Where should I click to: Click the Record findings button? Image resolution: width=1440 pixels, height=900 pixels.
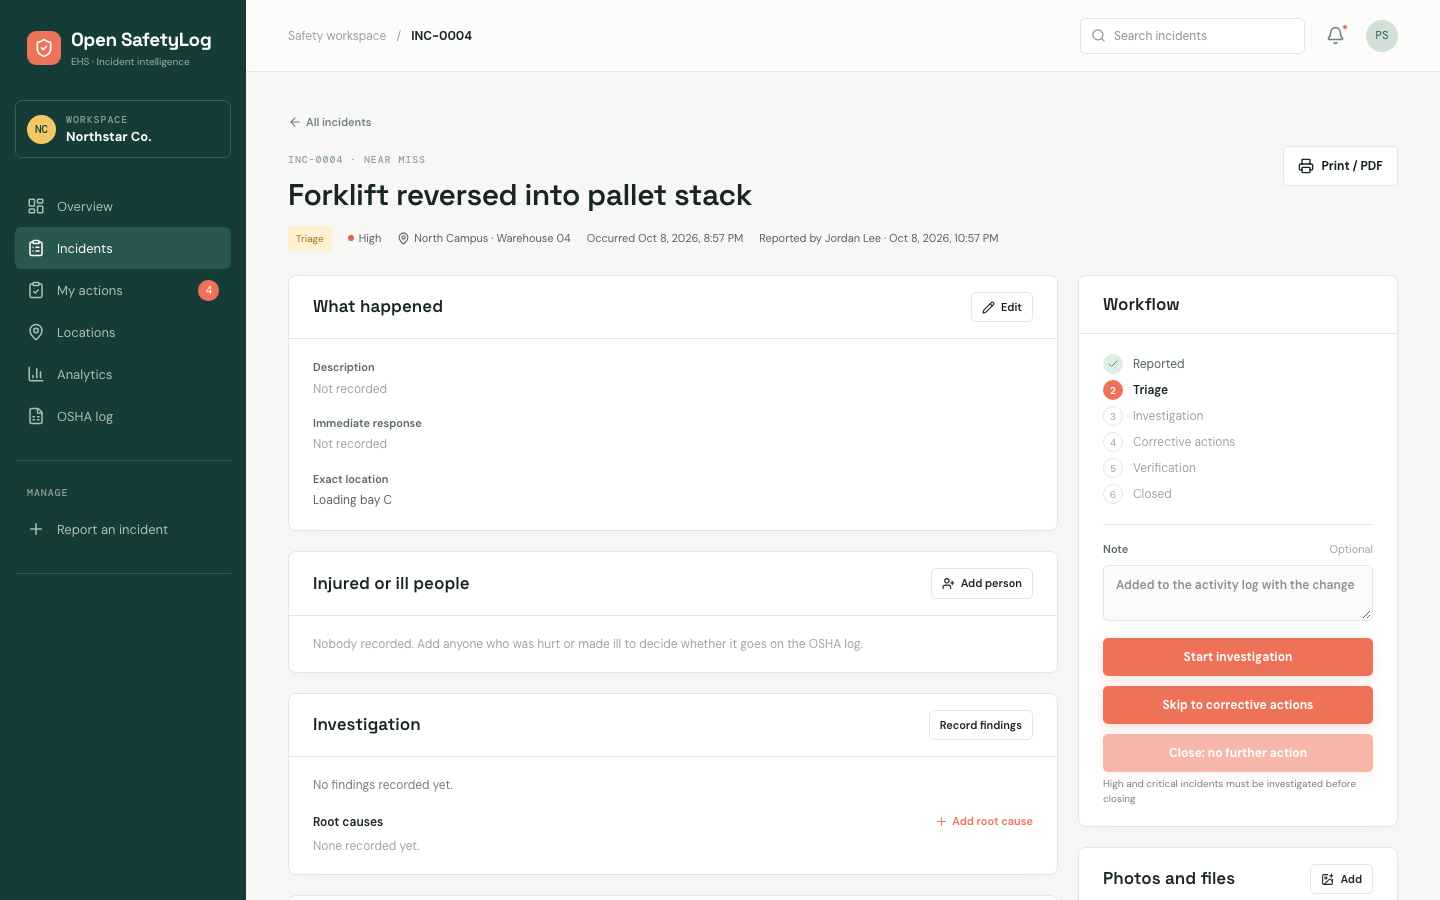click(980, 725)
